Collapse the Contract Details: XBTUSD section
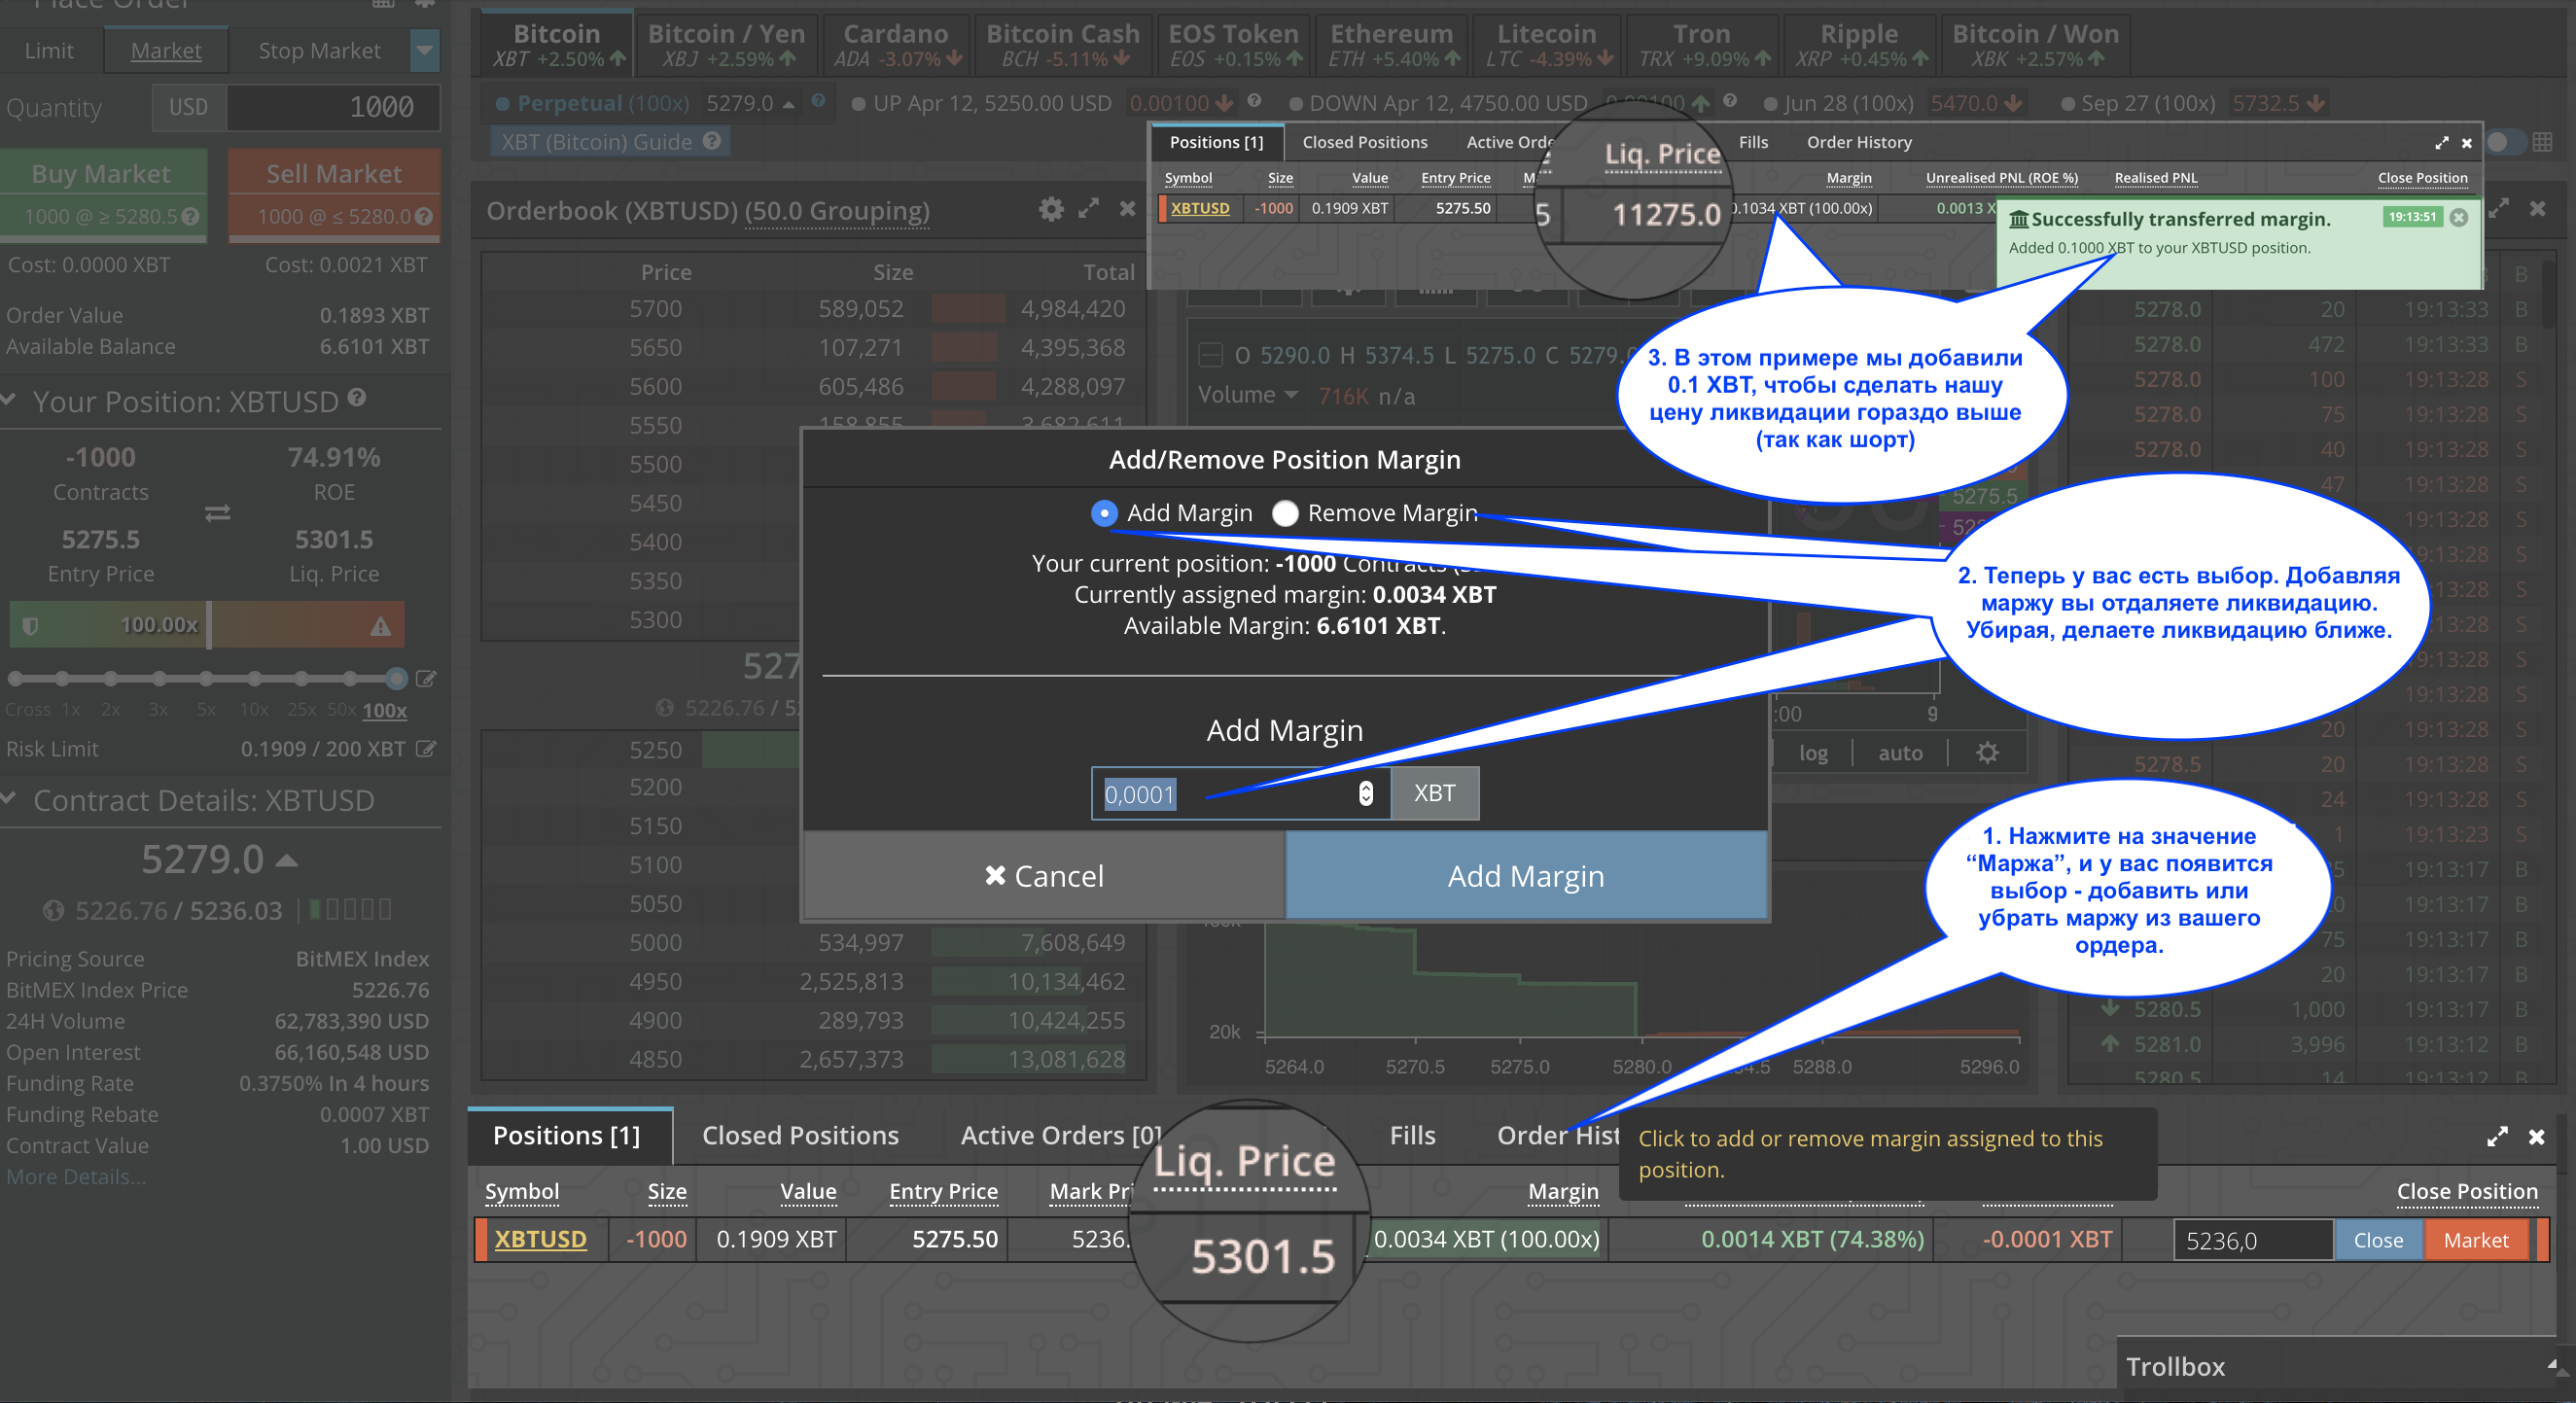 tap(9, 798)
